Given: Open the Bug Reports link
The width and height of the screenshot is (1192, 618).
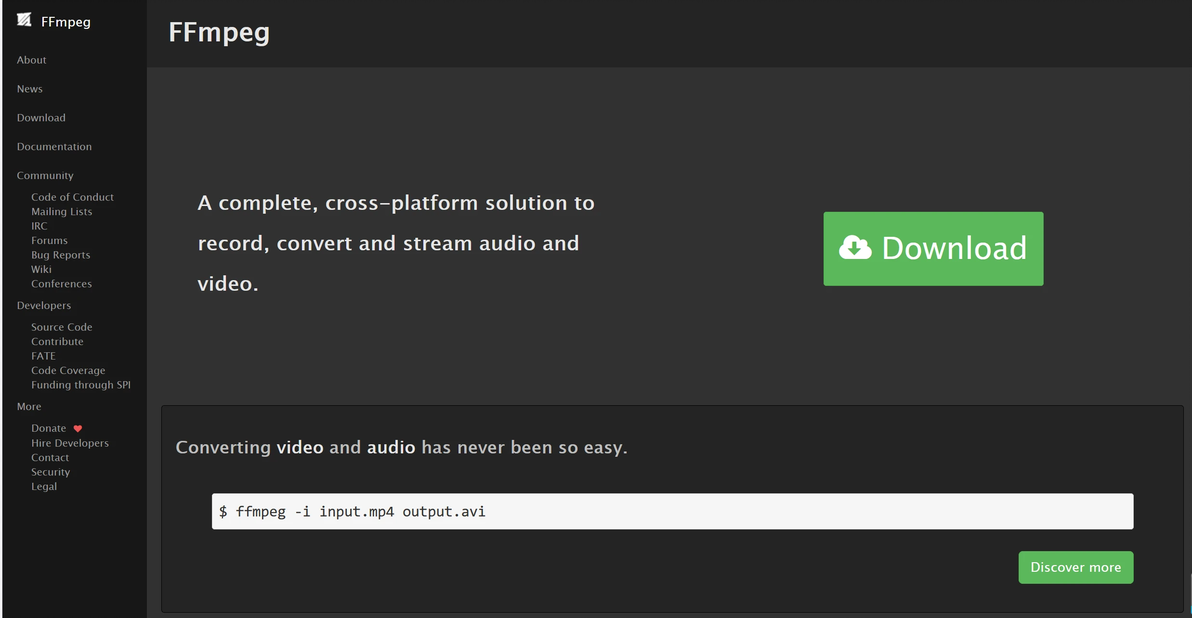Looking at the screenshot, I should 60,255.
